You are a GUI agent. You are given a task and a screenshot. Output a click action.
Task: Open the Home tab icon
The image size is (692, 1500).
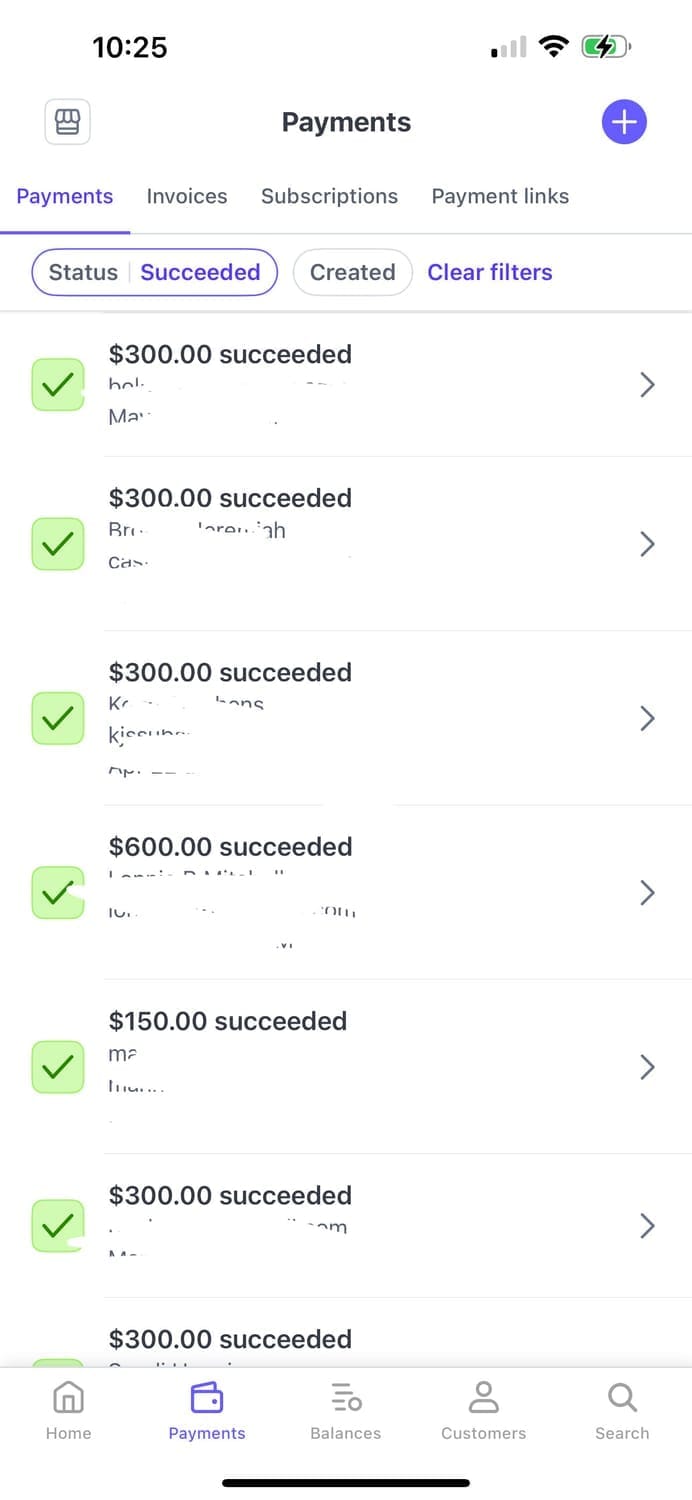[x=68, y=1397]
